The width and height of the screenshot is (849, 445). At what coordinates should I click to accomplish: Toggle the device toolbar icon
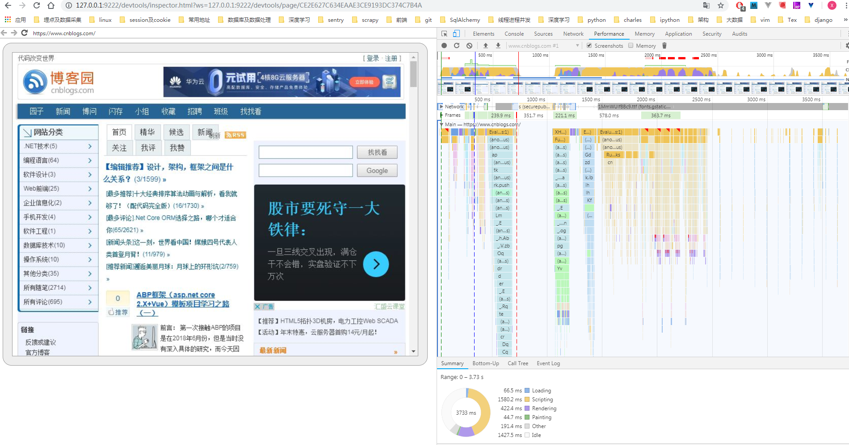(456, 34)
